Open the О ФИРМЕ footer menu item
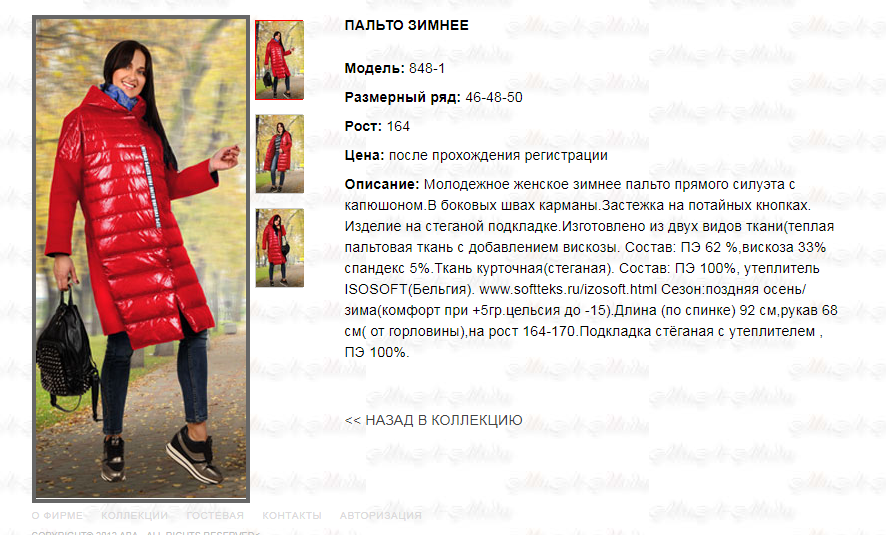The height and width of the screenshot is (535, 886). click(57, 515)
